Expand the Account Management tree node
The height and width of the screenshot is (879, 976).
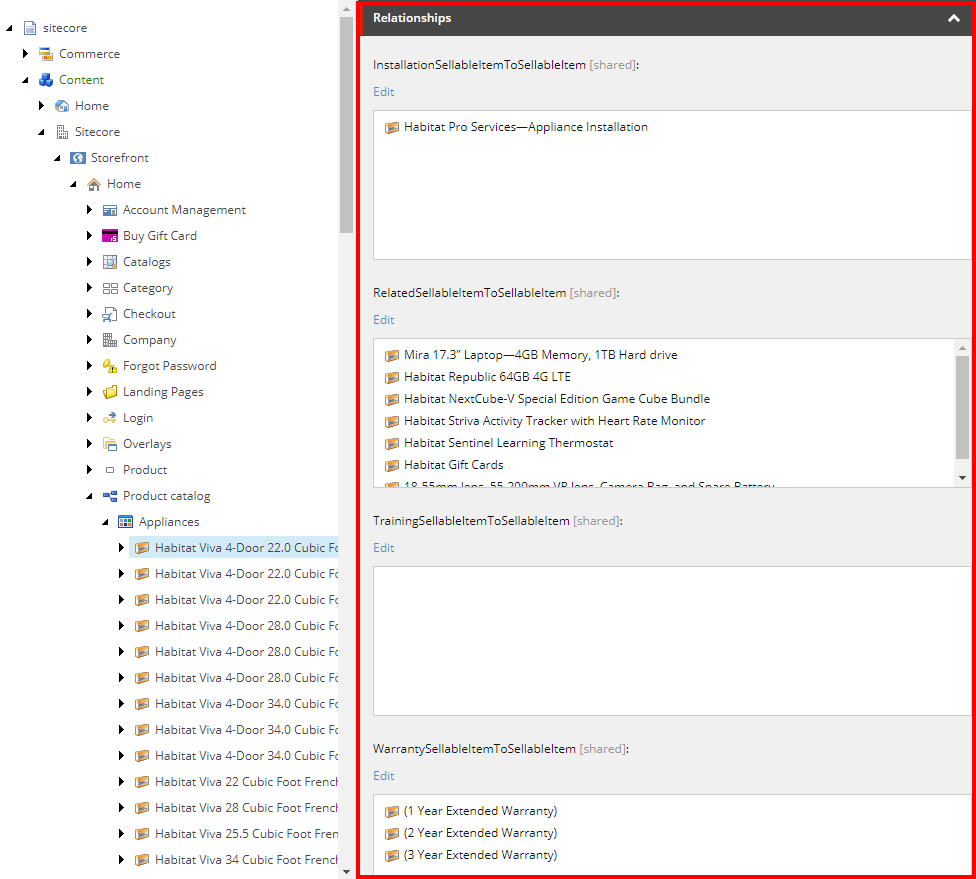pos(89,210)
